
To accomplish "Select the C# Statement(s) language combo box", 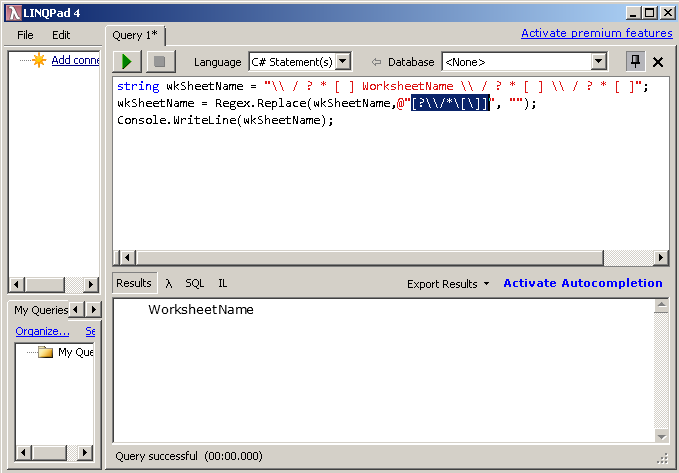I will (300, 62).
